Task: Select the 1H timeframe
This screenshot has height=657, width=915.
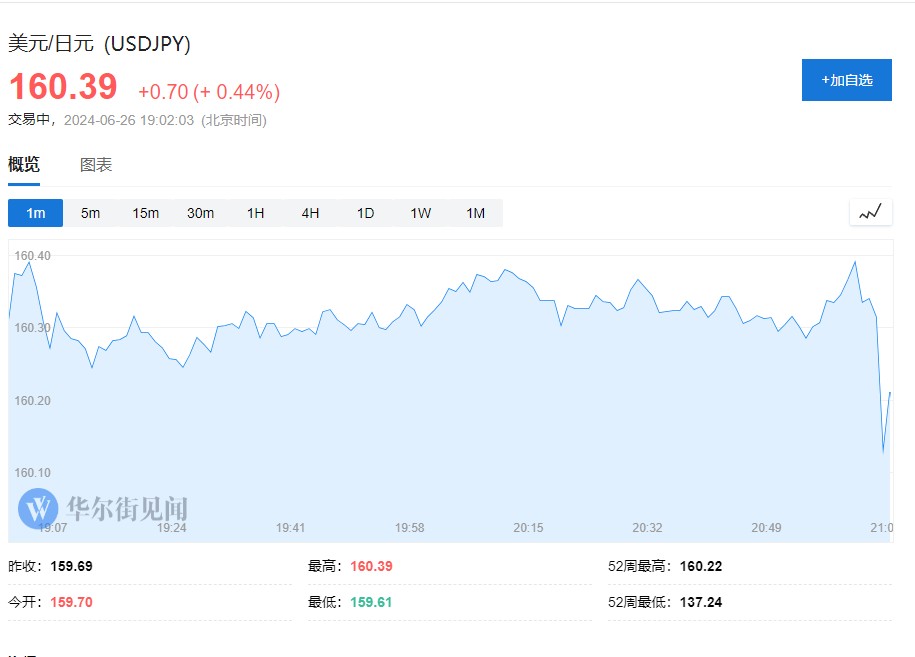Action: 255,213
